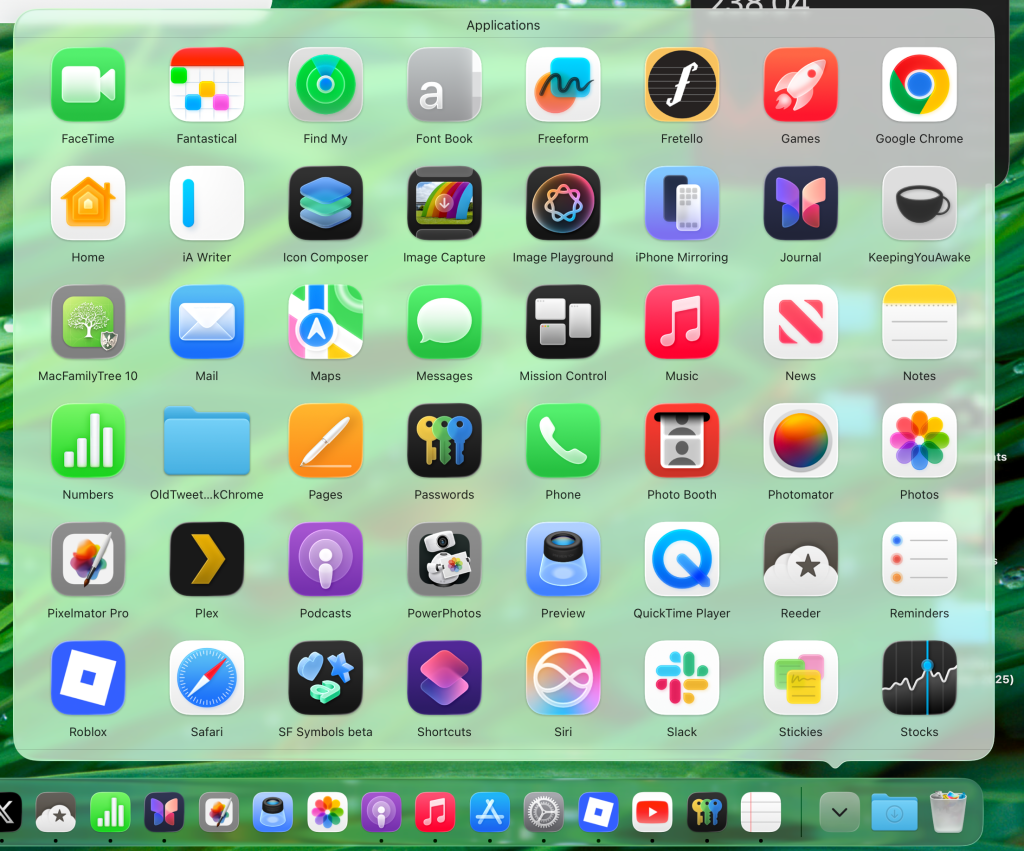This screenshot has height=851, width=1024.
Task: Launch Photo Booth
Action: pos(681,441)
